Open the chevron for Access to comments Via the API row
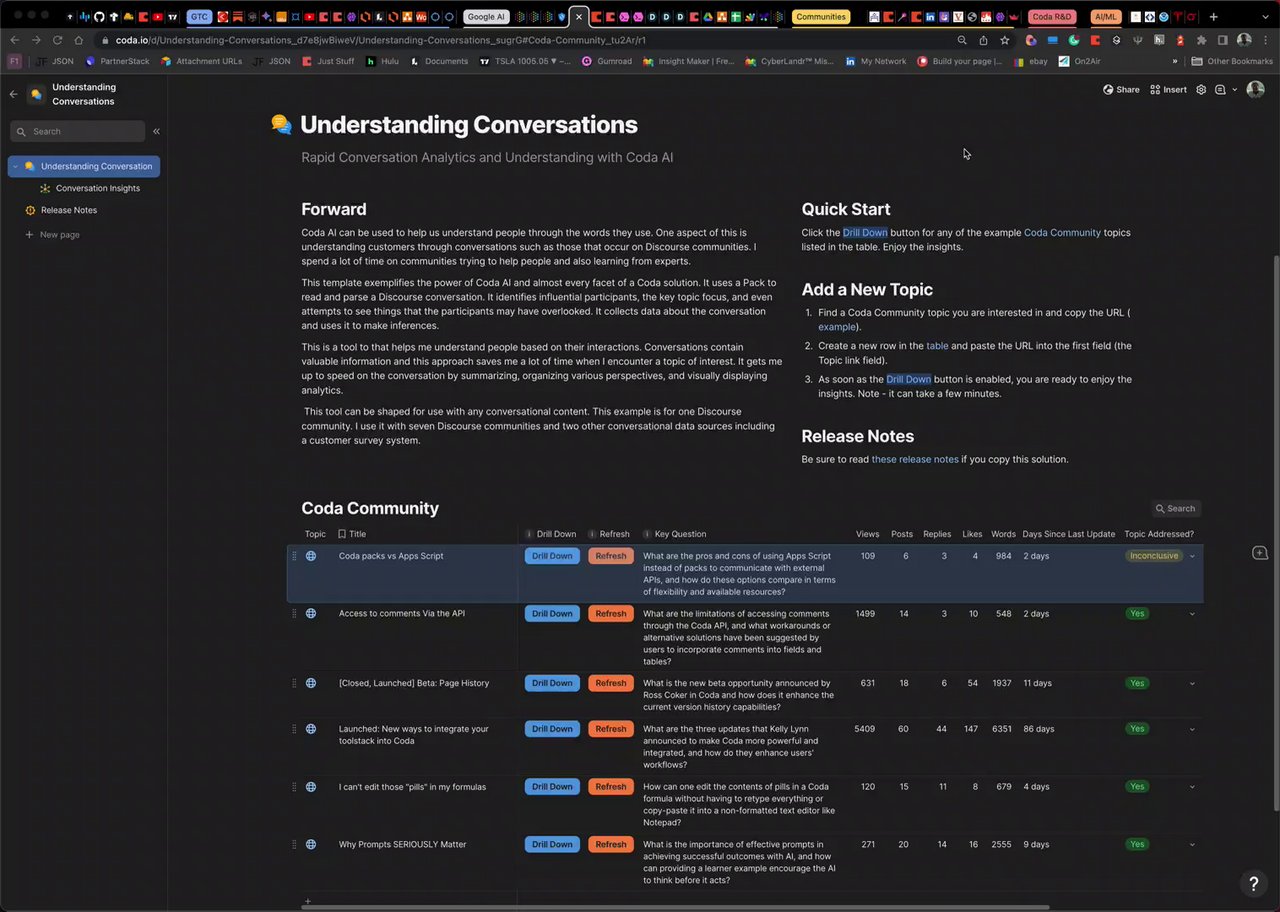 [x=1192, y=614]
